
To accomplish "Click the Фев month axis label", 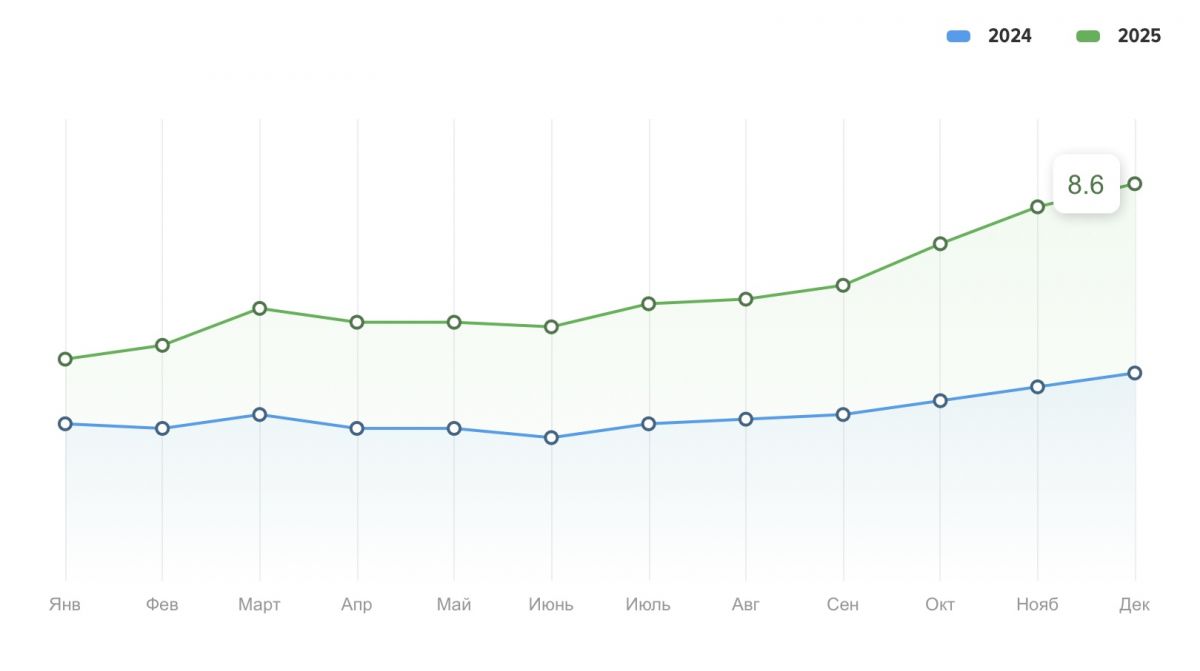I will click(162, 605).
